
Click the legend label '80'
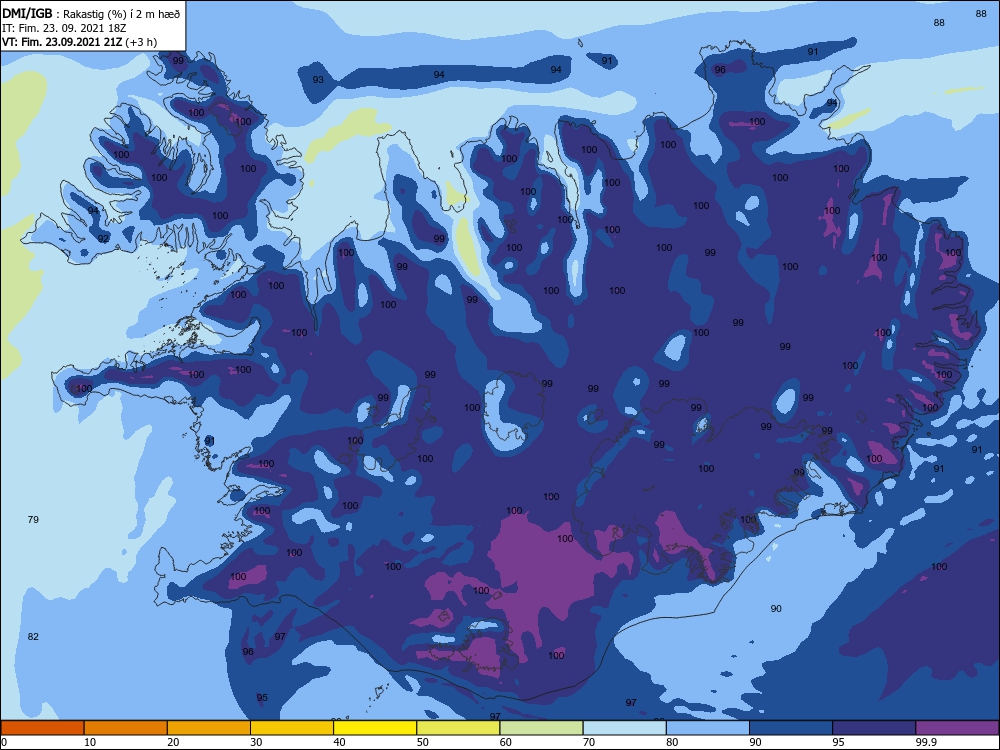pos(672,742)
